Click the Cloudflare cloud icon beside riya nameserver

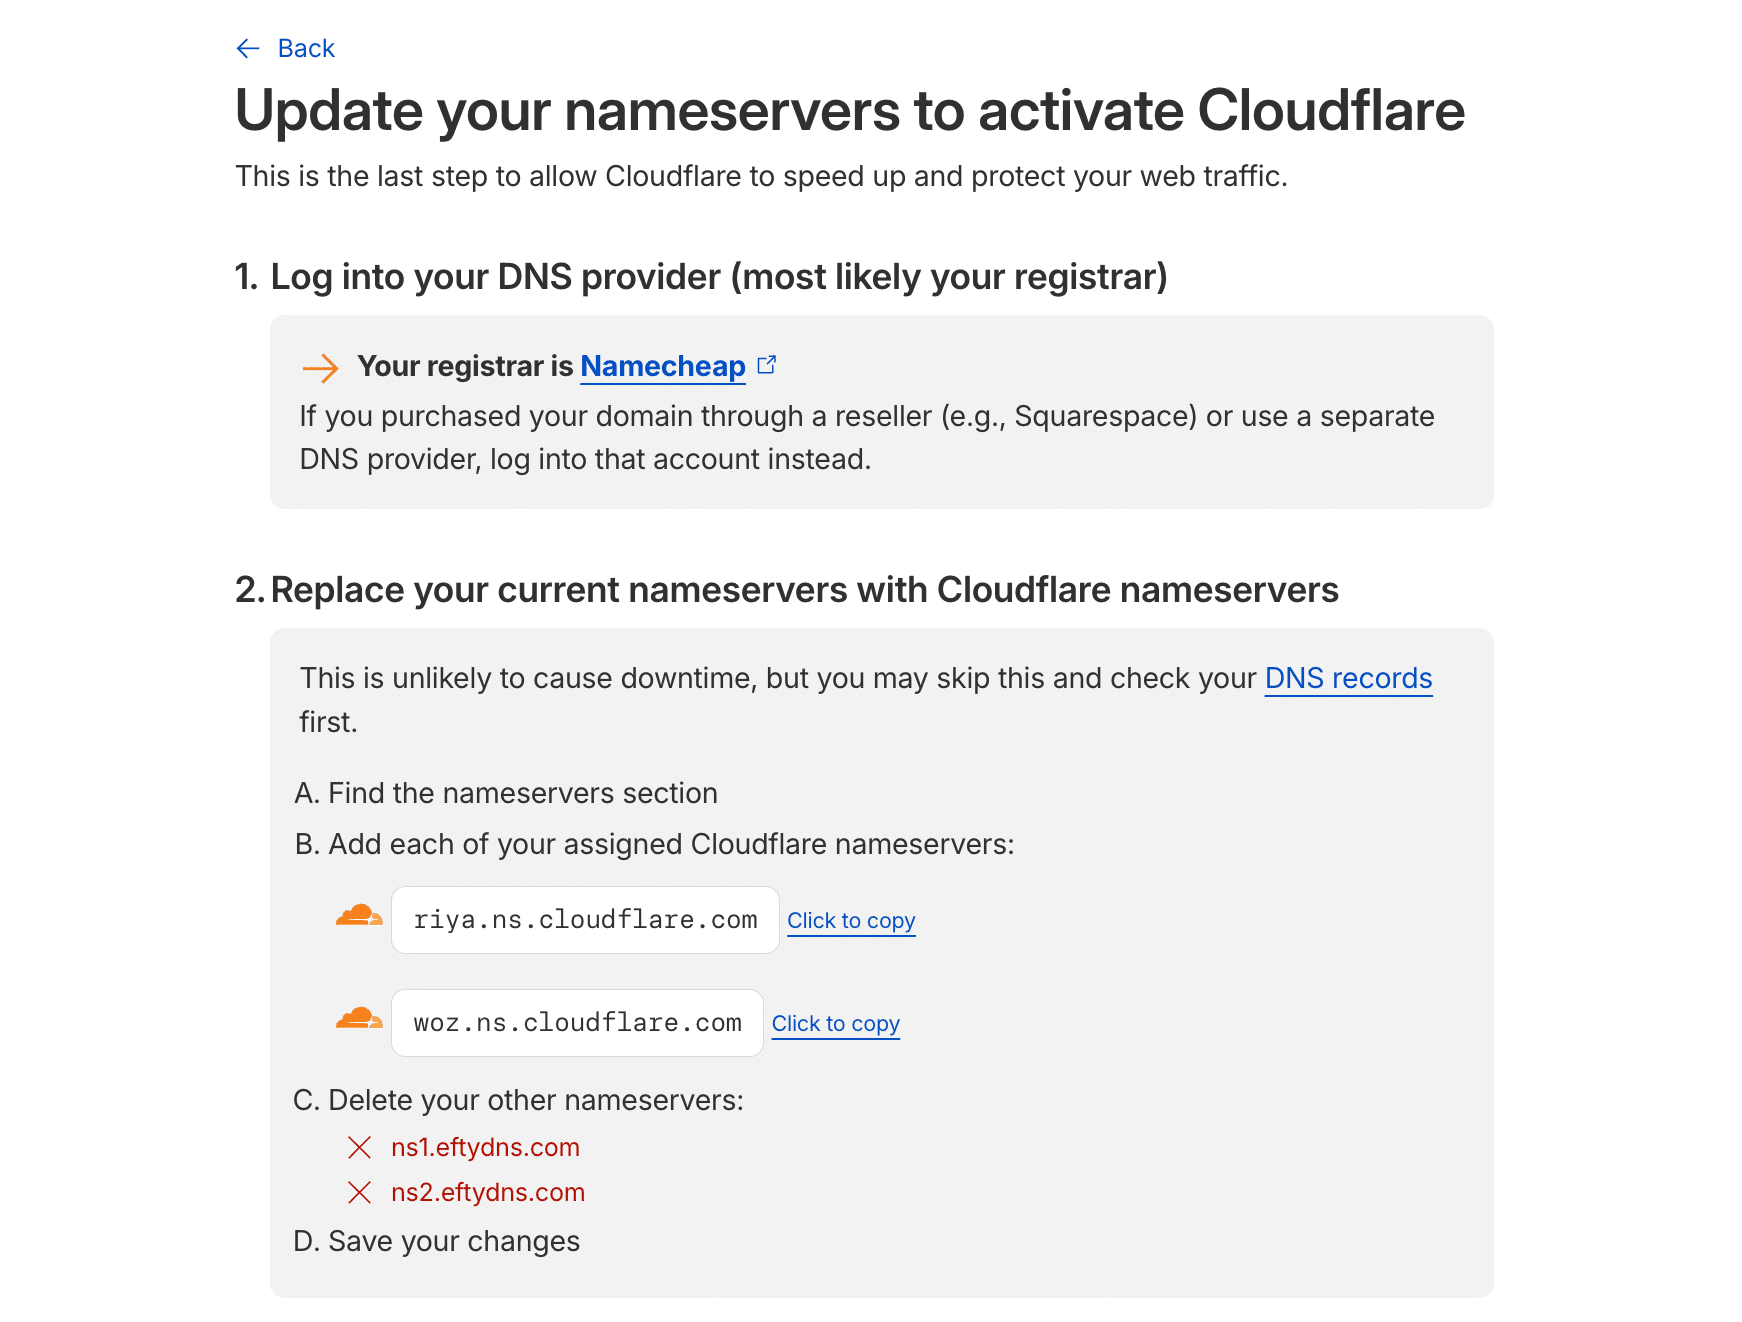(357, 918)
